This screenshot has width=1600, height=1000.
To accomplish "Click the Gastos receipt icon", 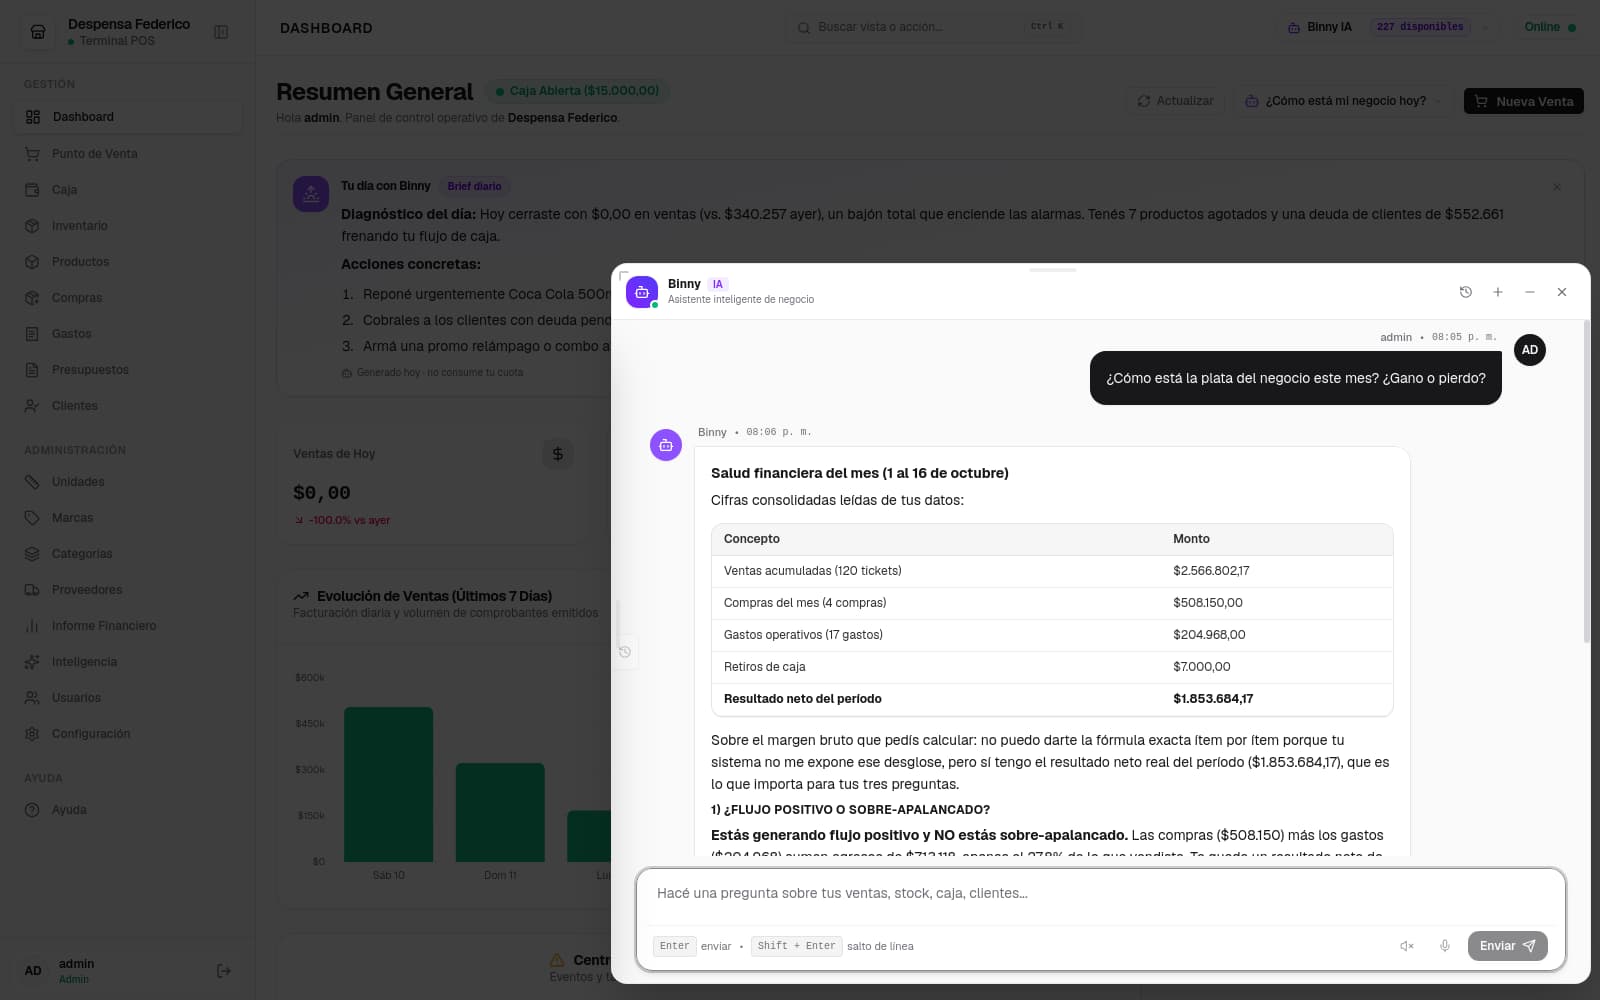I will pyautogui.click(x=32, y=334).
